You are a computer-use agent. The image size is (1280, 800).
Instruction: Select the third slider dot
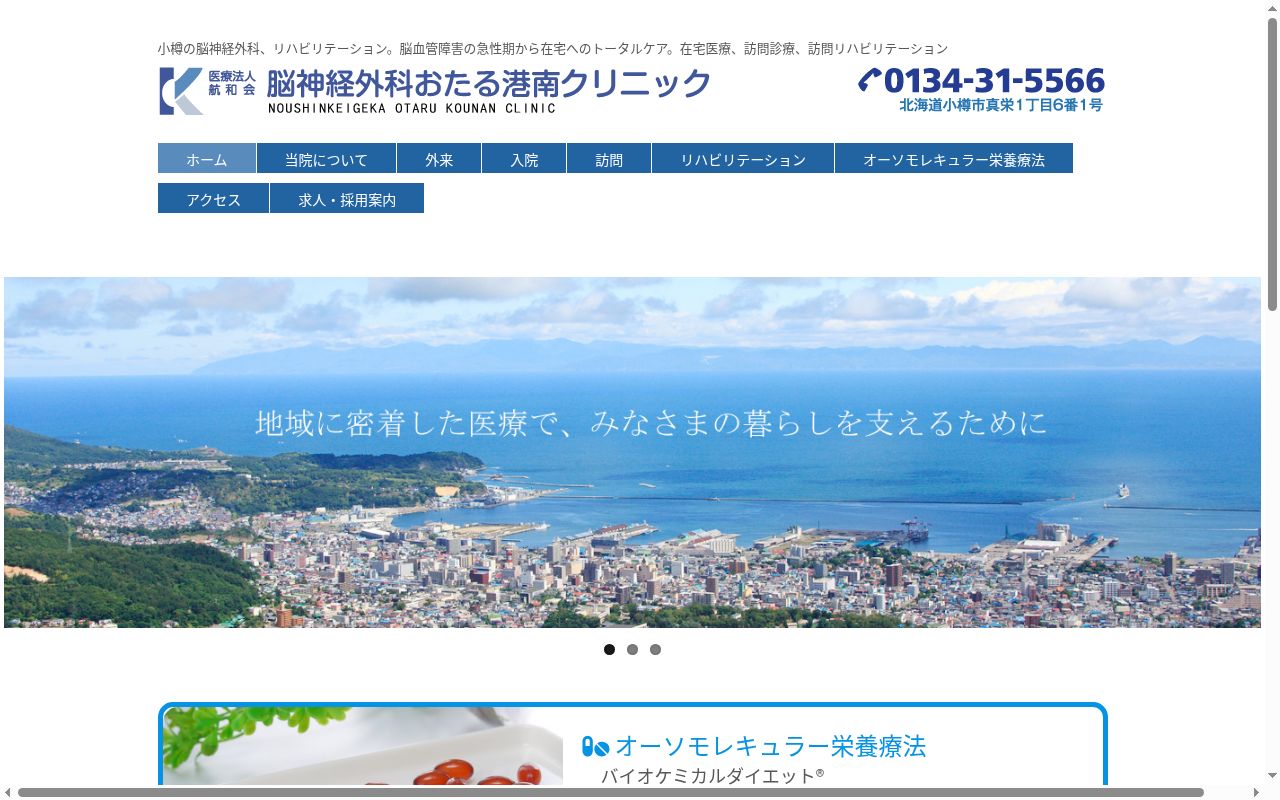pos(655,649)
